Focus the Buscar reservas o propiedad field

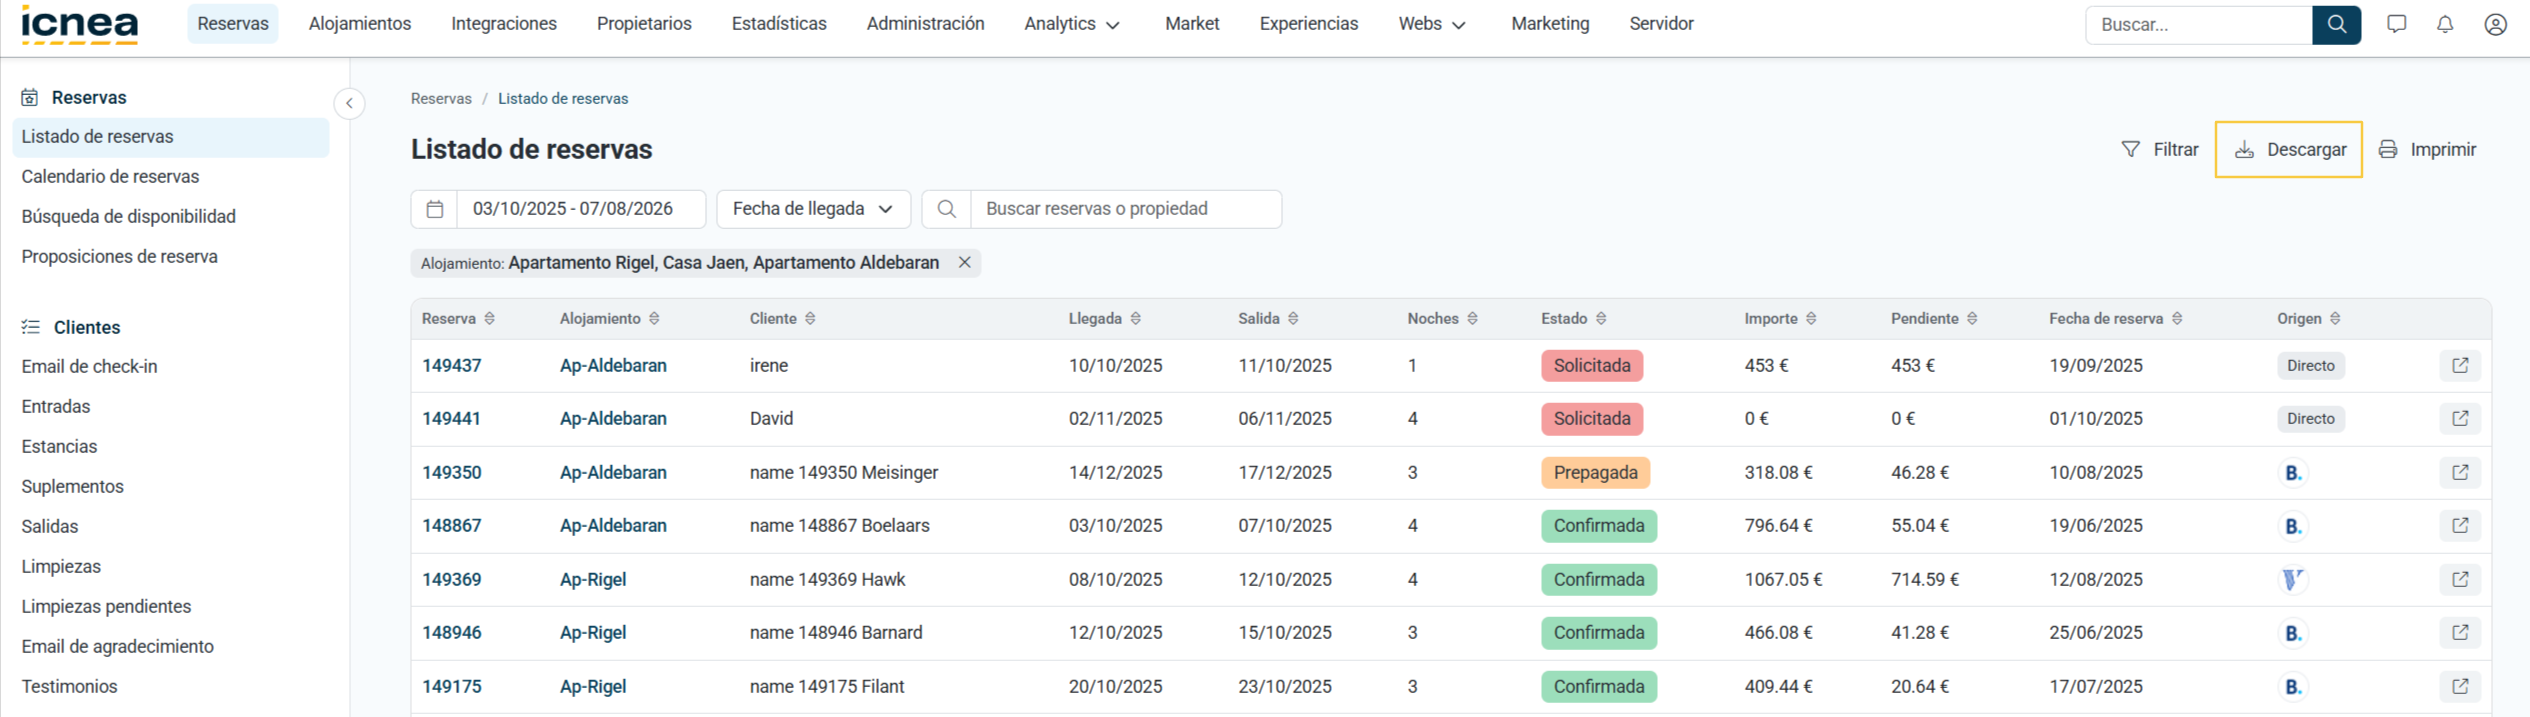coord(1126,209)
